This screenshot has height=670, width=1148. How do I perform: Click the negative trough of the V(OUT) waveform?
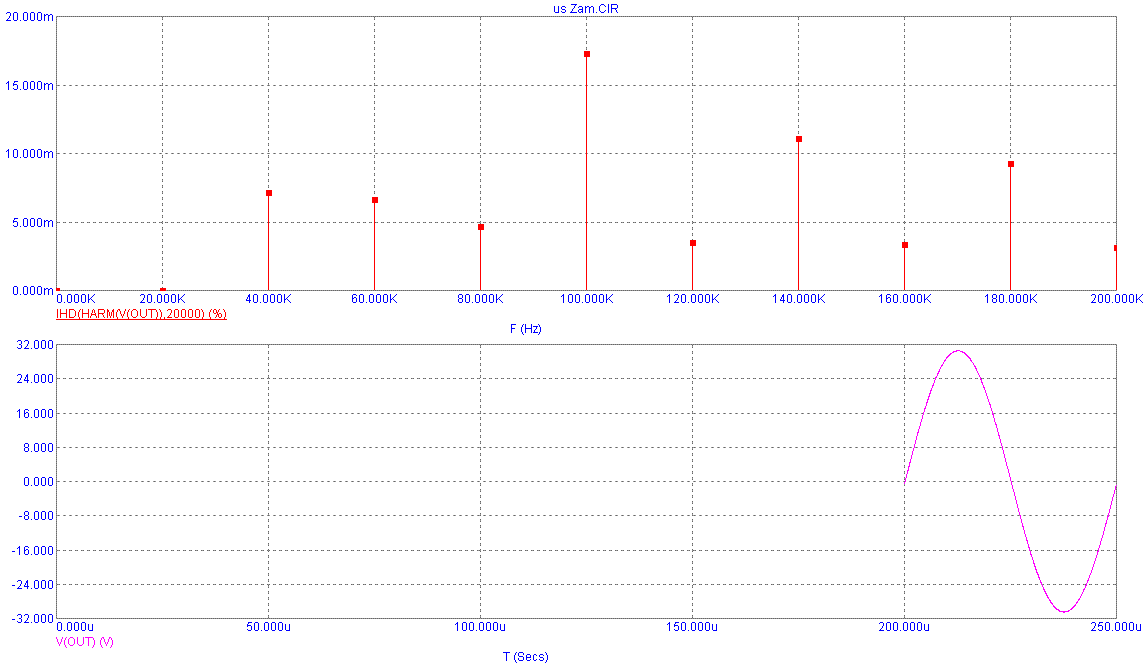tap(1064, 611)
